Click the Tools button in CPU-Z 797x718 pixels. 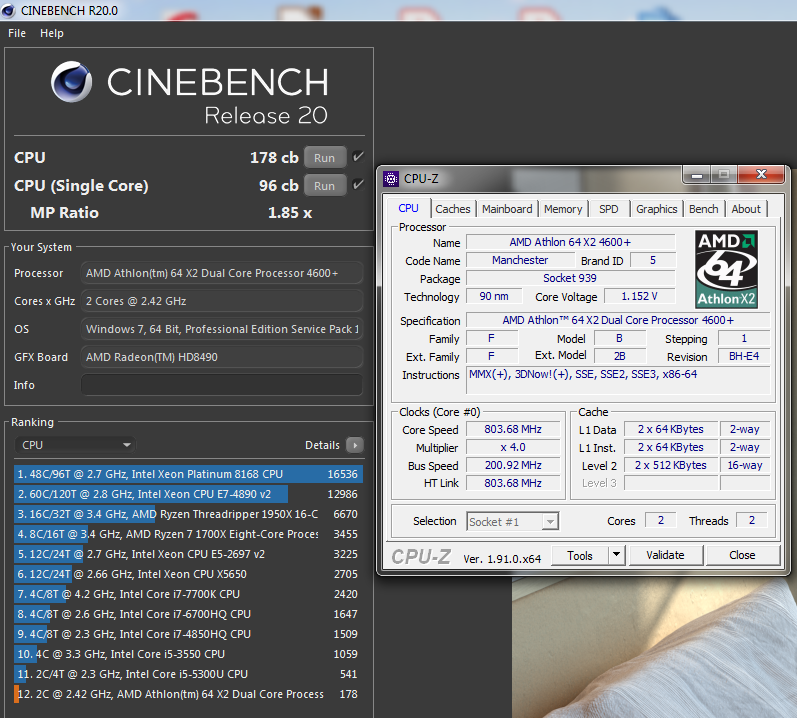pos(580,555)
